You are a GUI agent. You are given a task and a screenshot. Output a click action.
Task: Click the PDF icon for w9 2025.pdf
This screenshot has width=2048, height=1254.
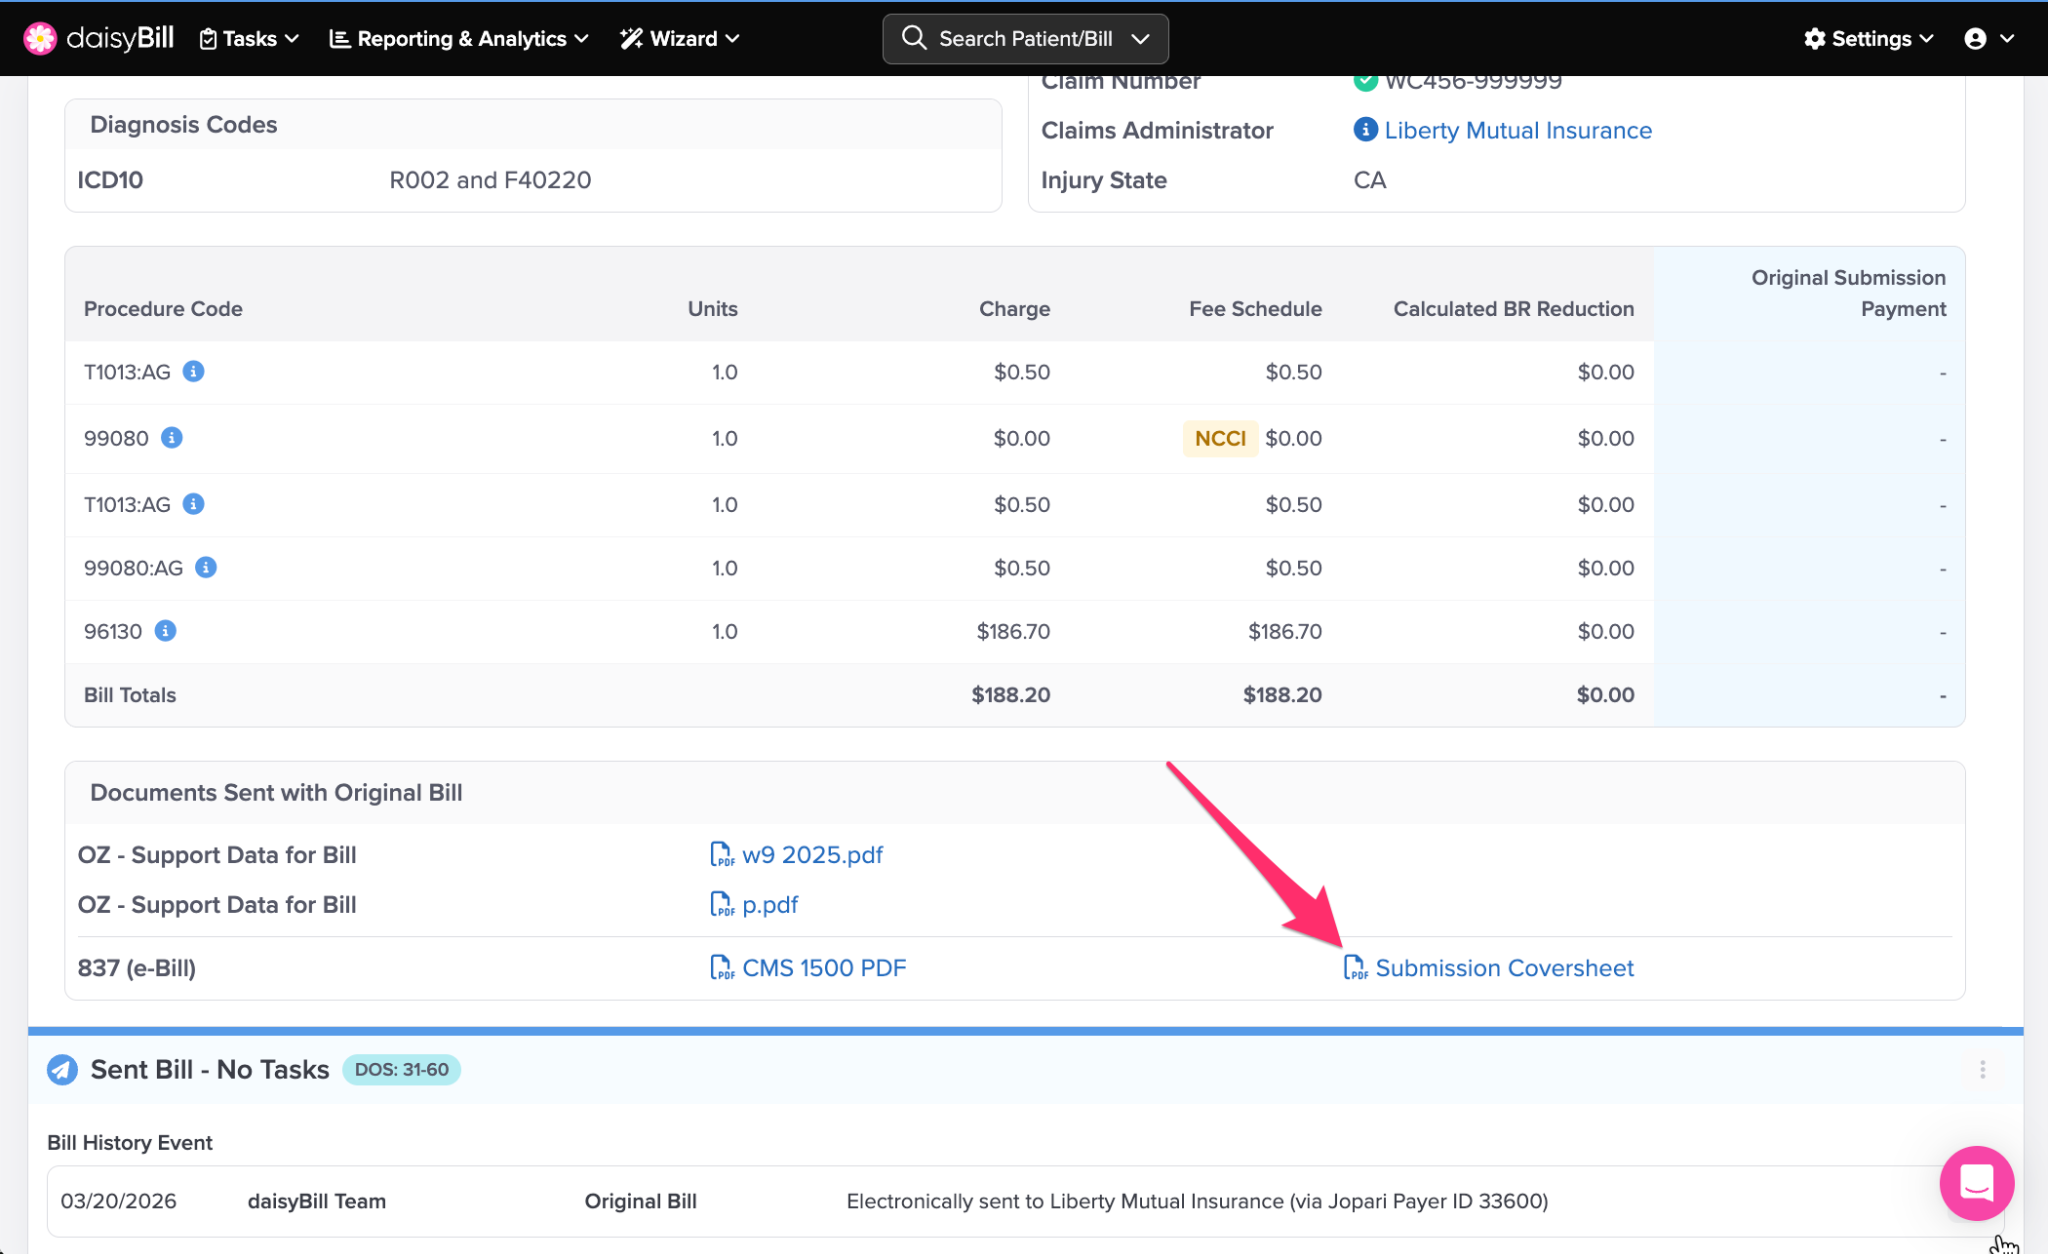click(x=721, y=855)
